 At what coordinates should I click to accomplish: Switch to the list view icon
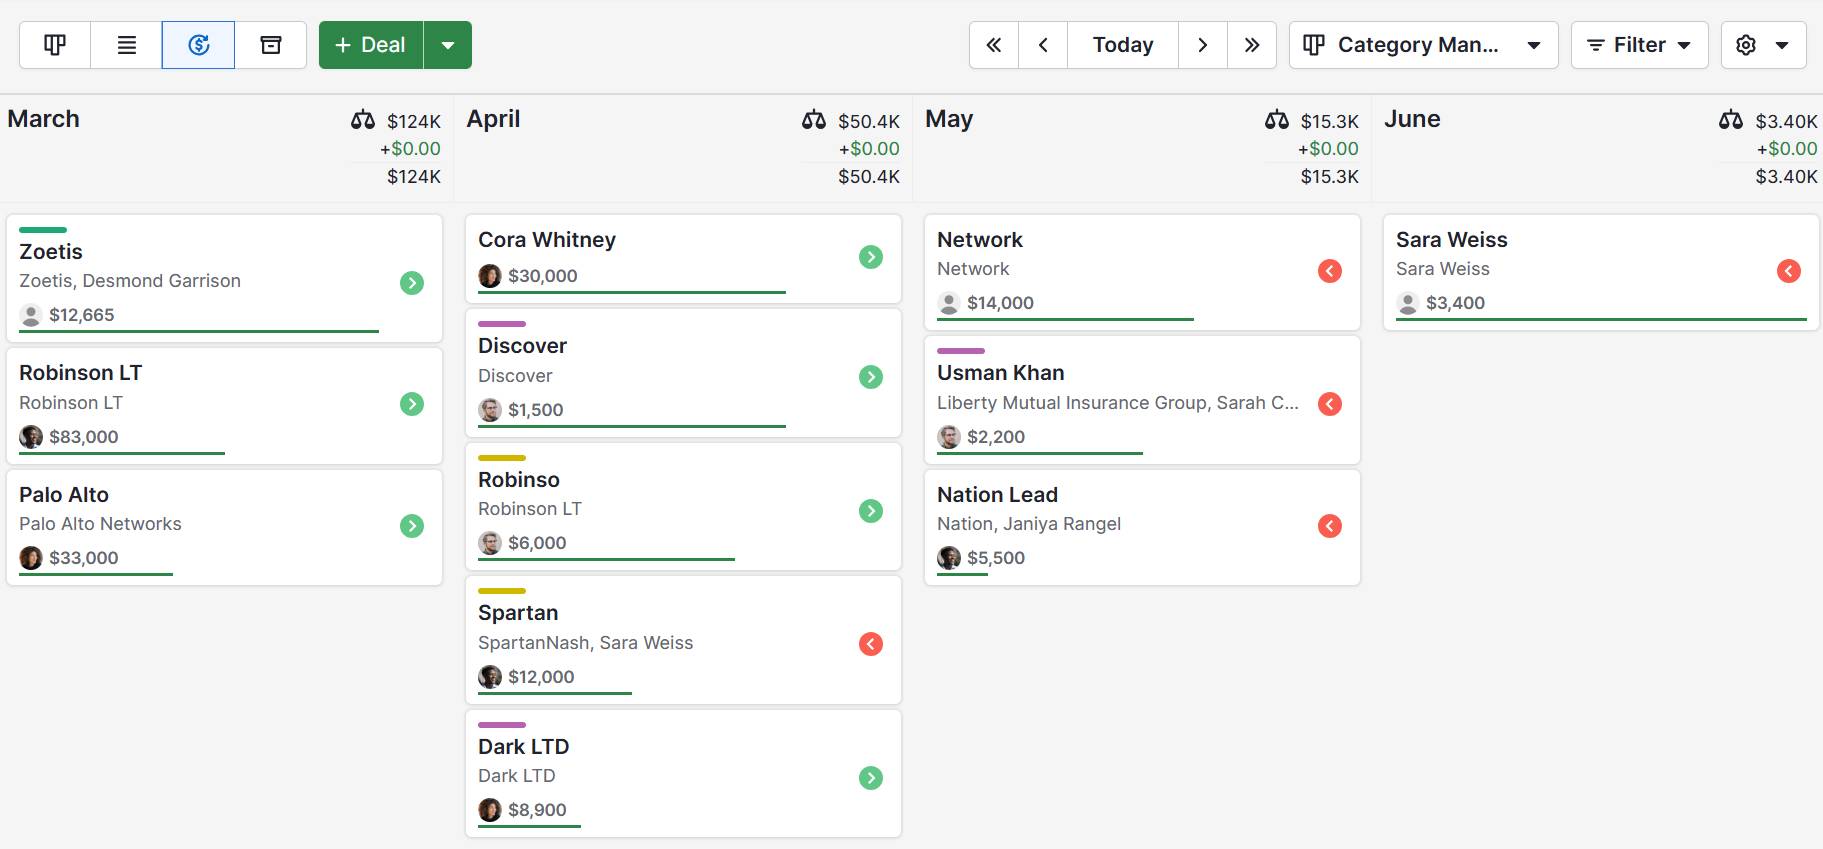[127, 45]
